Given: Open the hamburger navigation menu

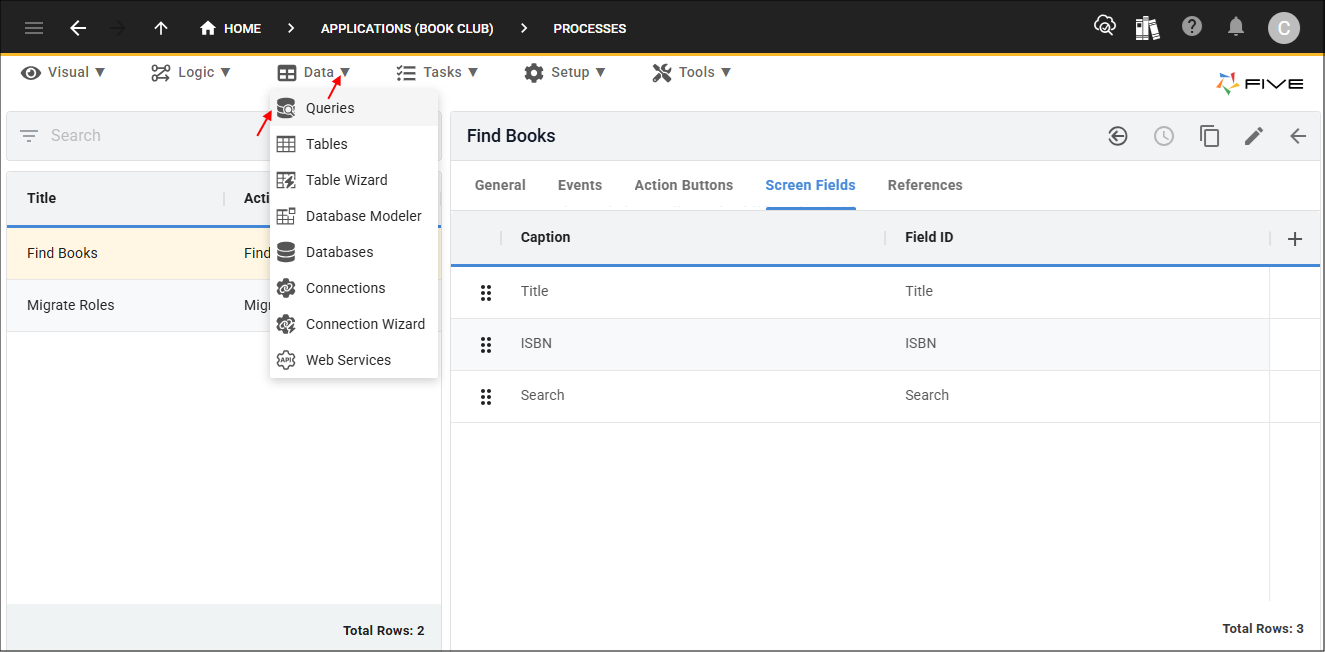Looking at the screenshot, I should click(33, 27).
